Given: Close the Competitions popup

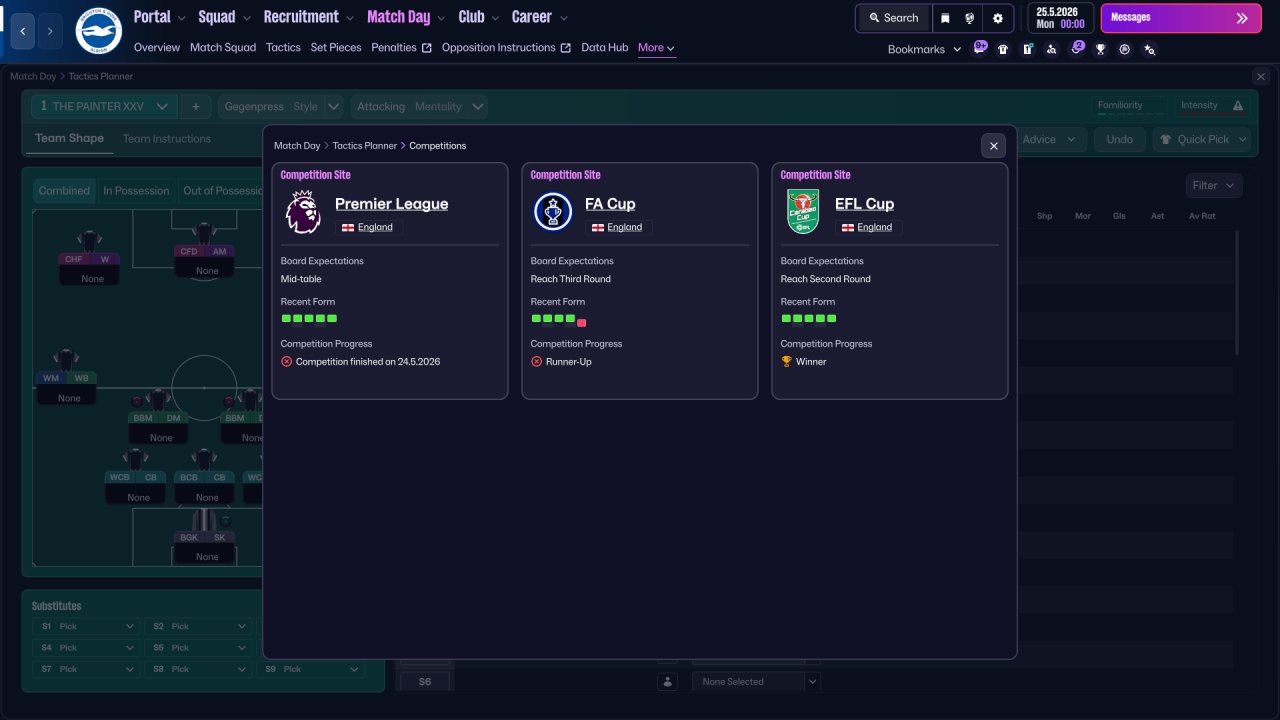Looking at the screenshot, I should click(x=993, y=146).
